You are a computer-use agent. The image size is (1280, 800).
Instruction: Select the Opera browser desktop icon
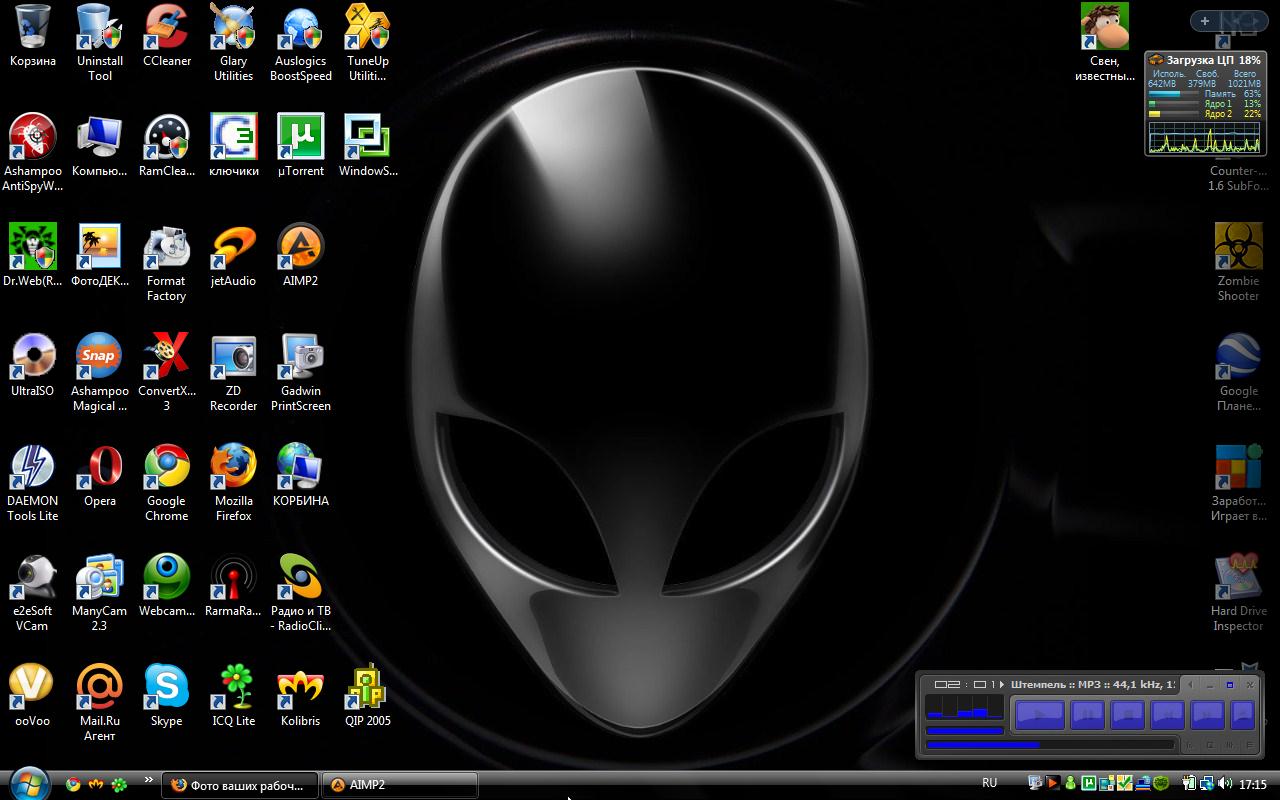coord(100,477)
